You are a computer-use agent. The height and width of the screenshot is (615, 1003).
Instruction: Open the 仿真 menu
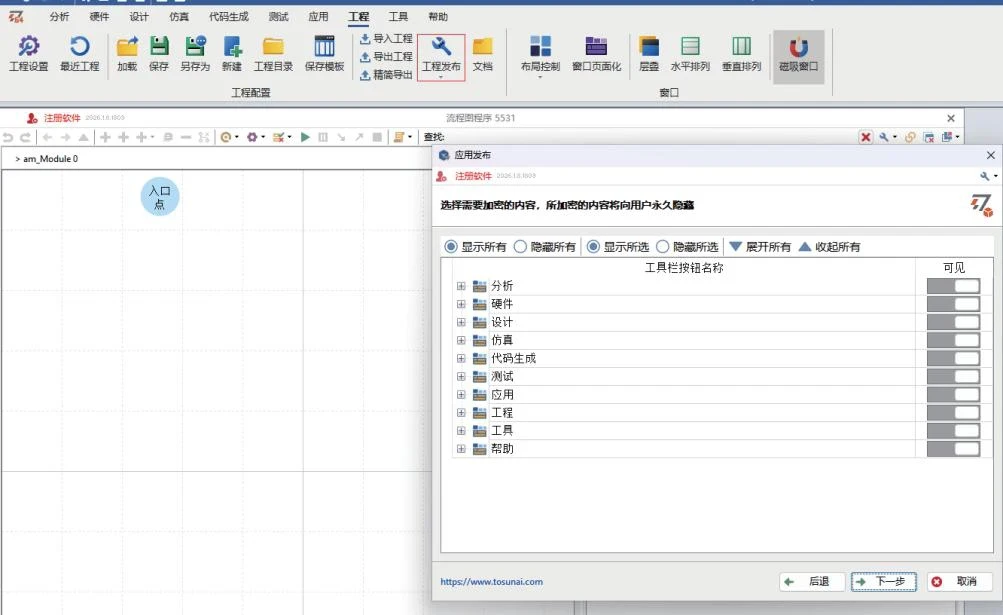tap(179, 17)
